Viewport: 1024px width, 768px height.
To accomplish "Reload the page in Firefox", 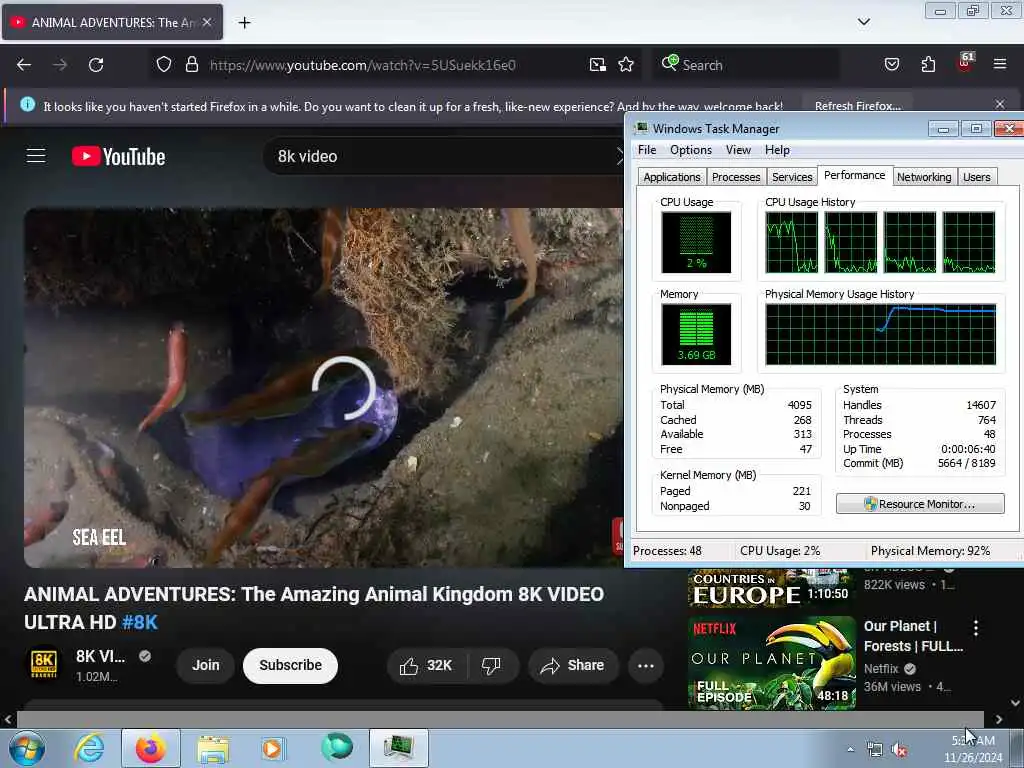I will pos(96,65).
